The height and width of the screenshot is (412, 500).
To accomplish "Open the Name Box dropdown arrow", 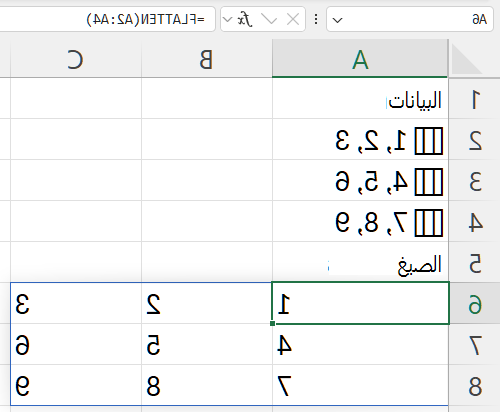I will (x=337, y=20).
